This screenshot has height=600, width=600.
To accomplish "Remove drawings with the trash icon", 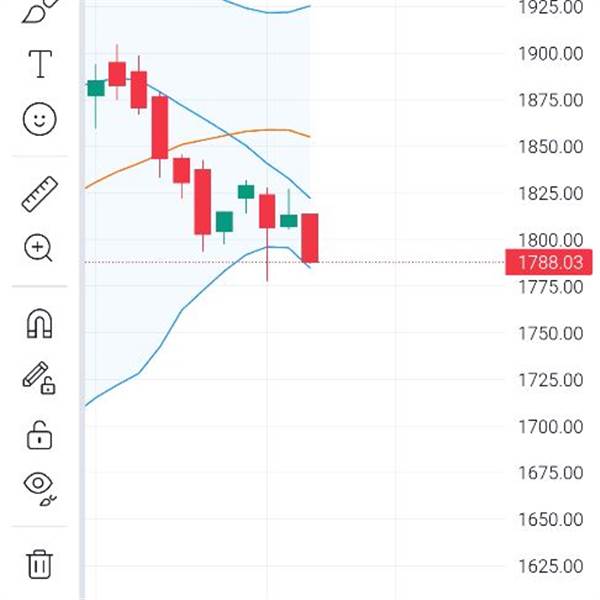I will (39, 564).
